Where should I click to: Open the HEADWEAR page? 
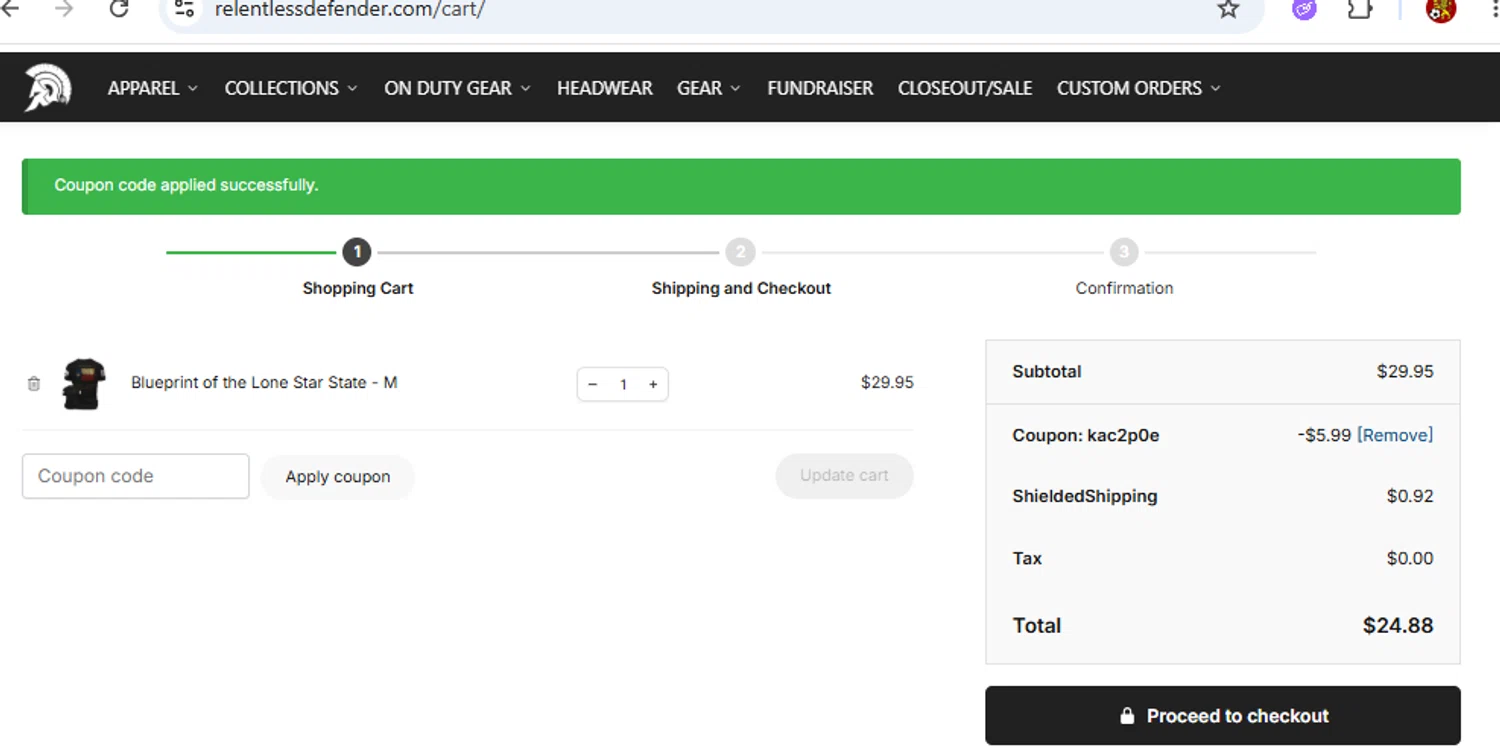[x=605, y=88]
